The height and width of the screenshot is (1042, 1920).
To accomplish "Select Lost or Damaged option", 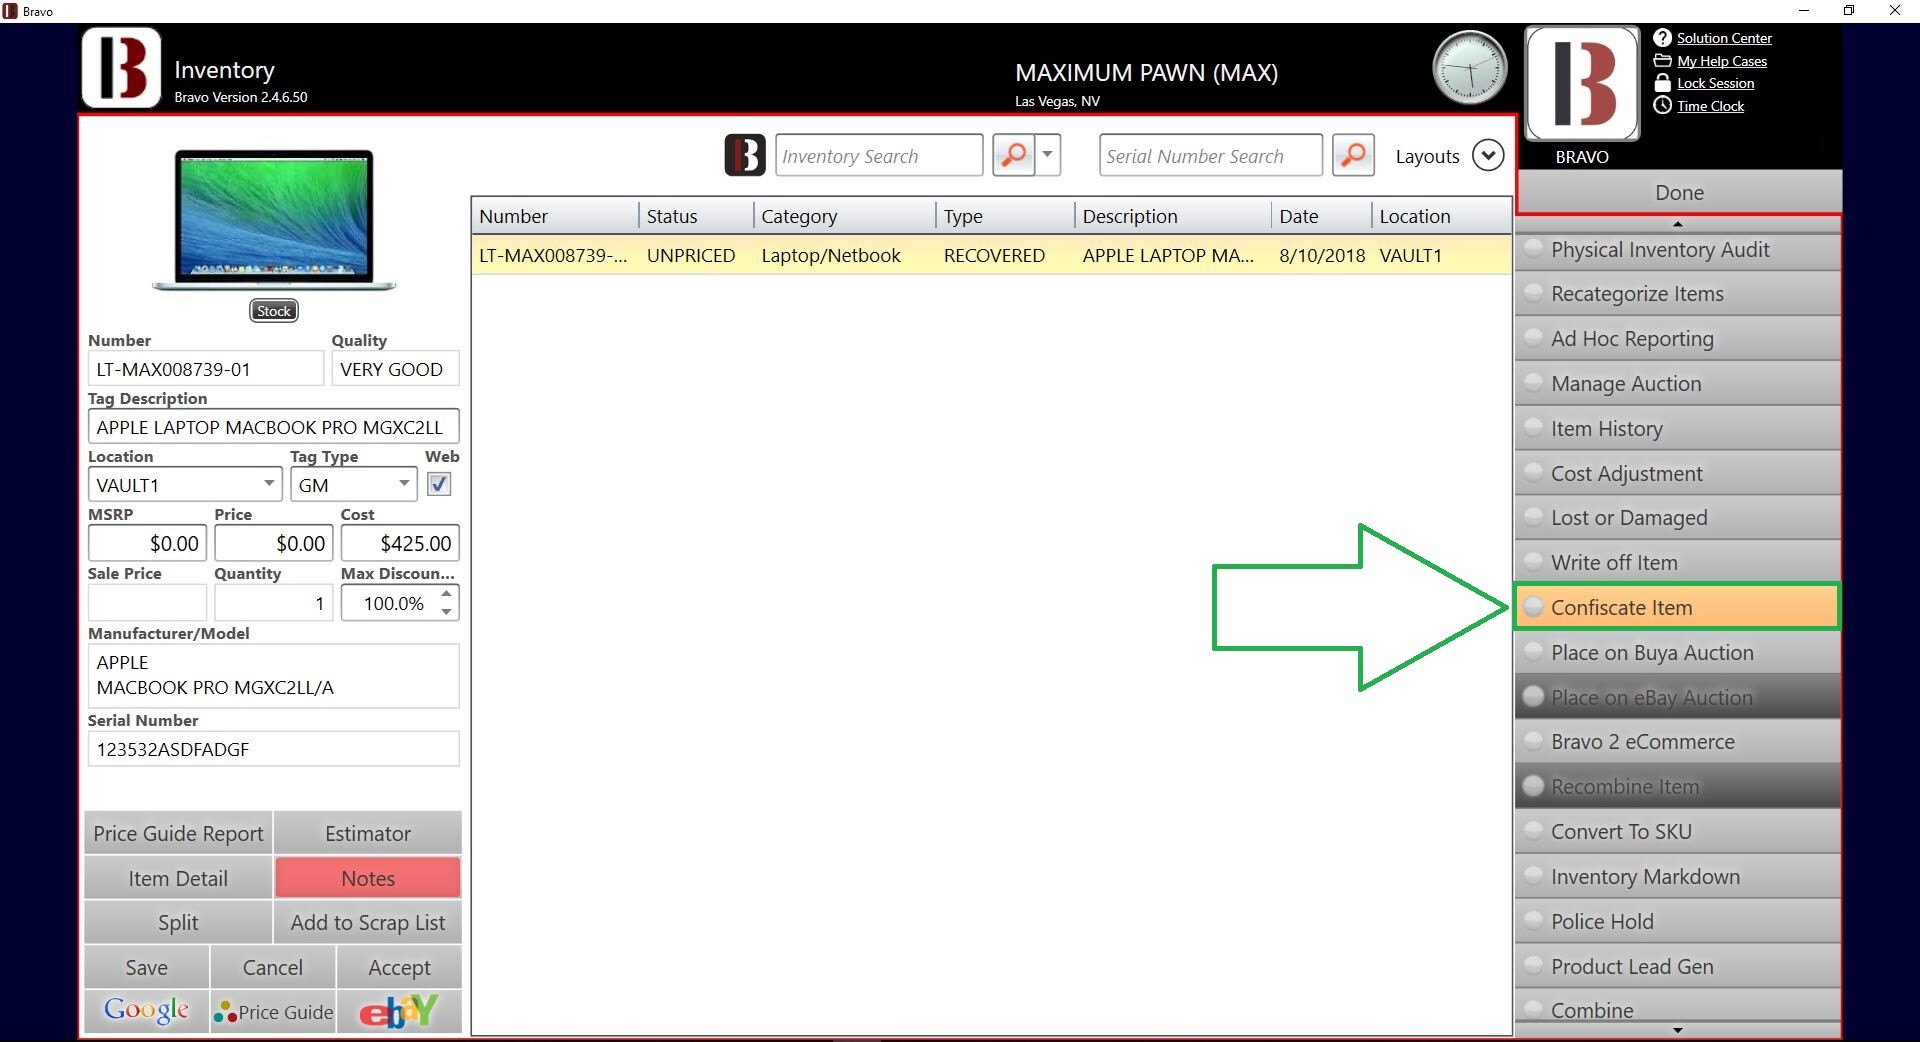I will [1678, 518].
